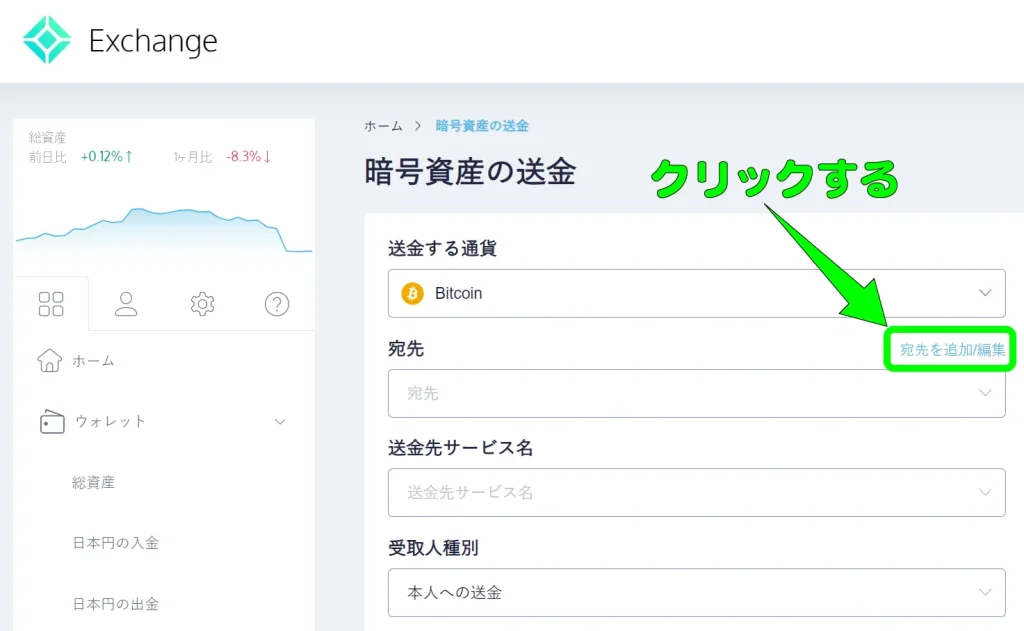Click the 宛先を追加/編集 link
The height and width of the screenshot is (631, 1024).
(x=952, y=349)
